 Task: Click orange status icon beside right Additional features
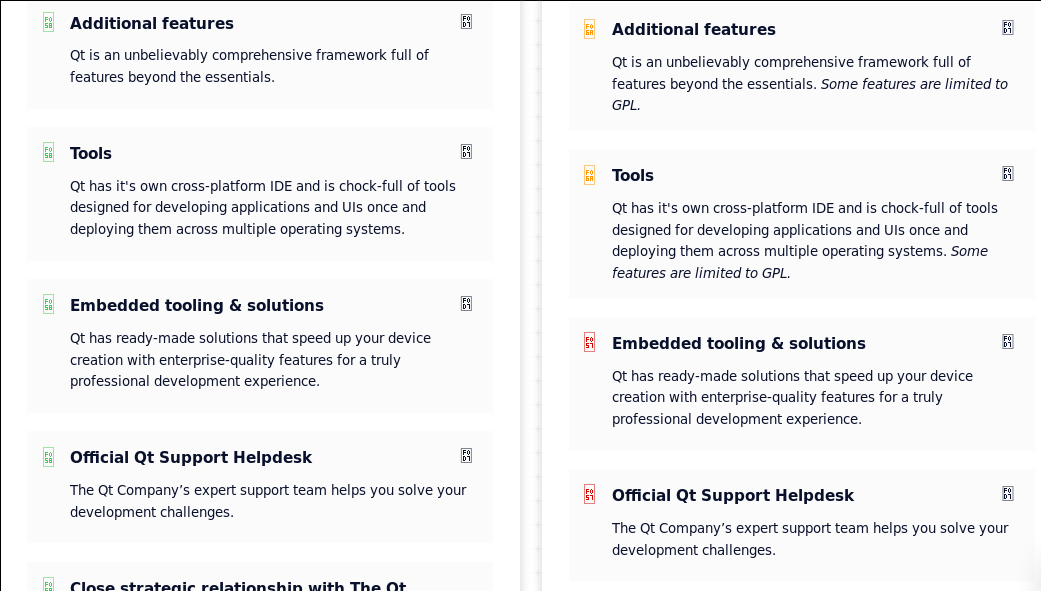(590, 29)
